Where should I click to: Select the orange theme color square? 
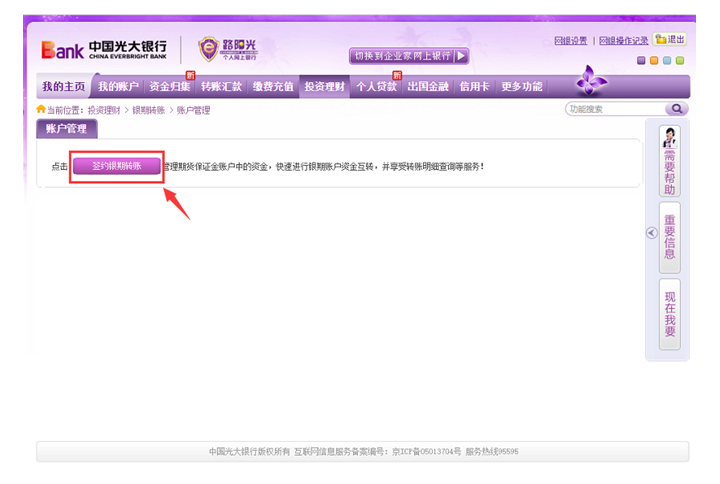click(655, 60)
